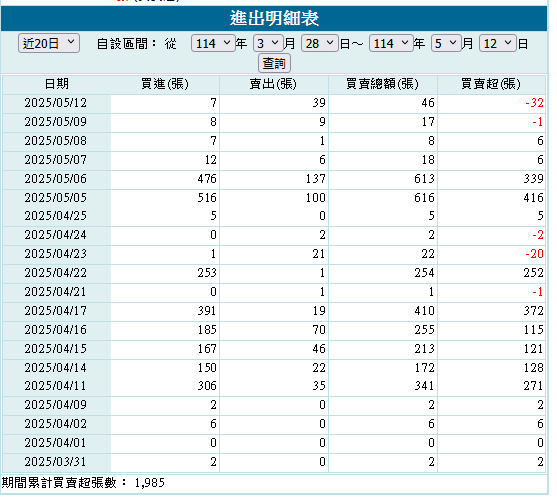Screen dimensions: 557x499
Task: Click the 買賣超(張) column header
Action: click(491, 84)
